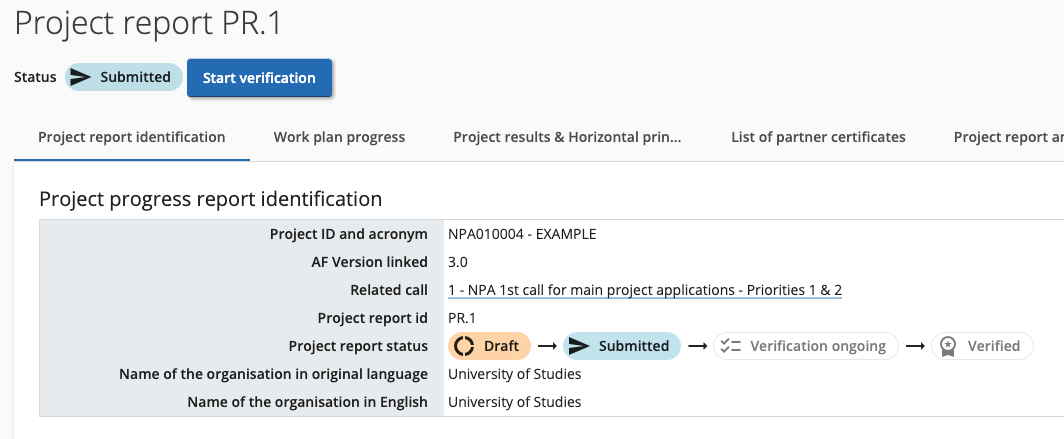Switch to the Work plan progress tab
1064x439 pixels.
[339, 137]
